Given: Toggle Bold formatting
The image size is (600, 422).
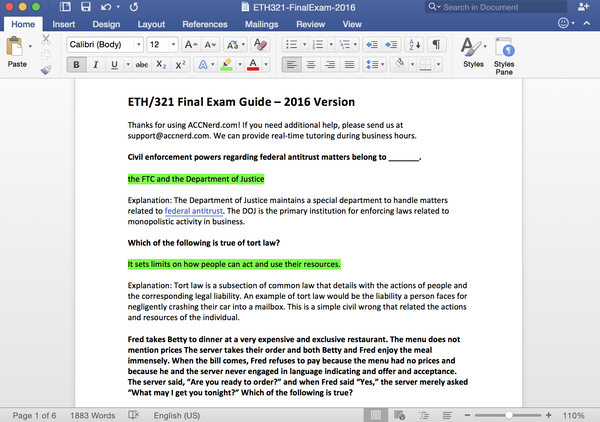Looking at the screenshot, I should (x=77, y=65).
